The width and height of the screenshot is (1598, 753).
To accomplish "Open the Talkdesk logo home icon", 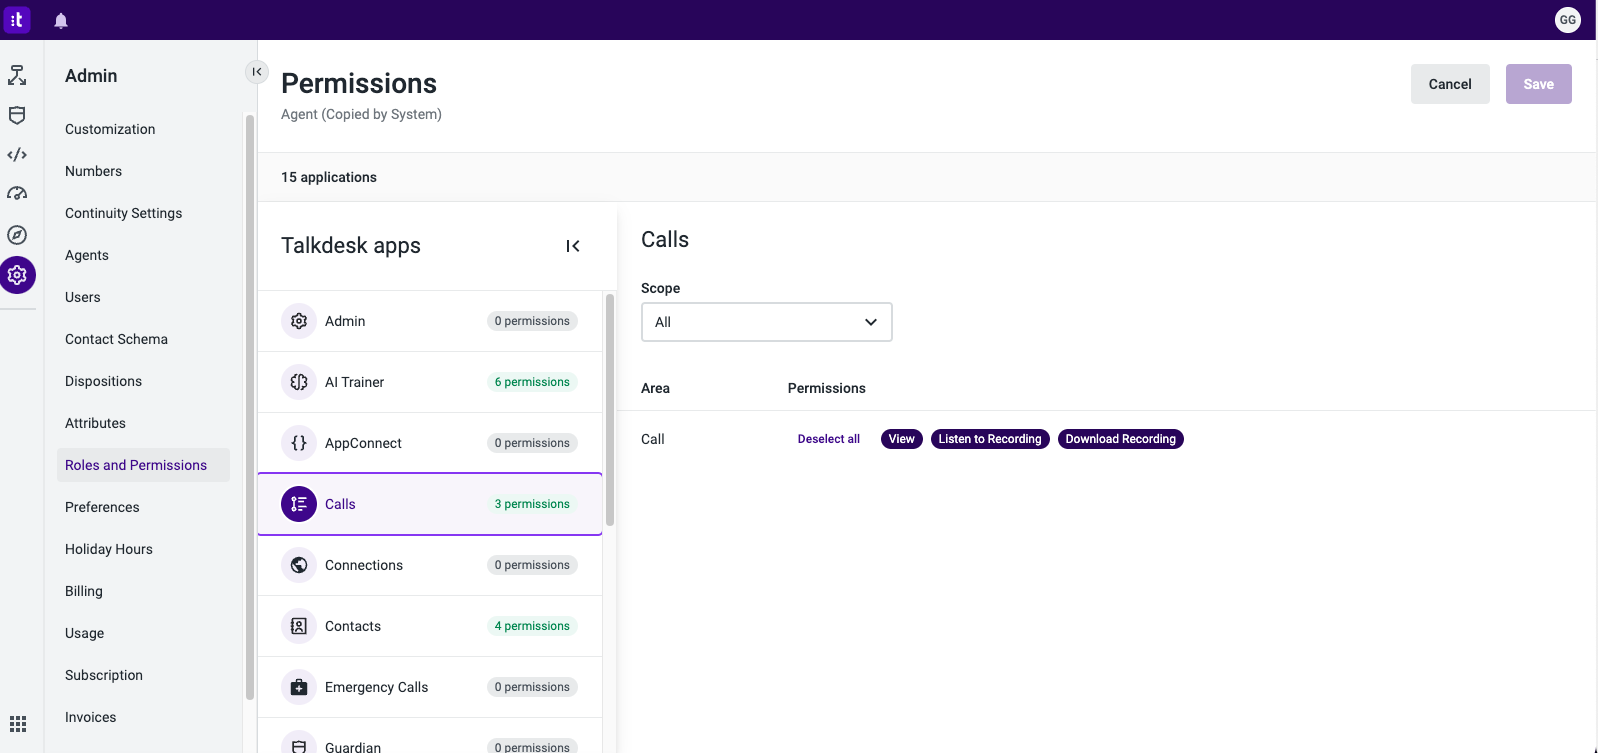I will click(17, 19).
